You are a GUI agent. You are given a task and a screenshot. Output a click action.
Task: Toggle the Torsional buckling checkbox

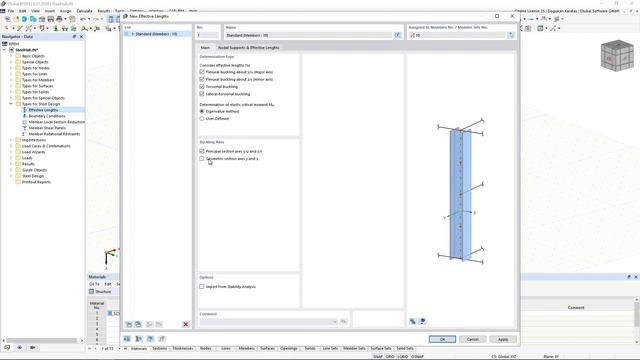[202, 87]
